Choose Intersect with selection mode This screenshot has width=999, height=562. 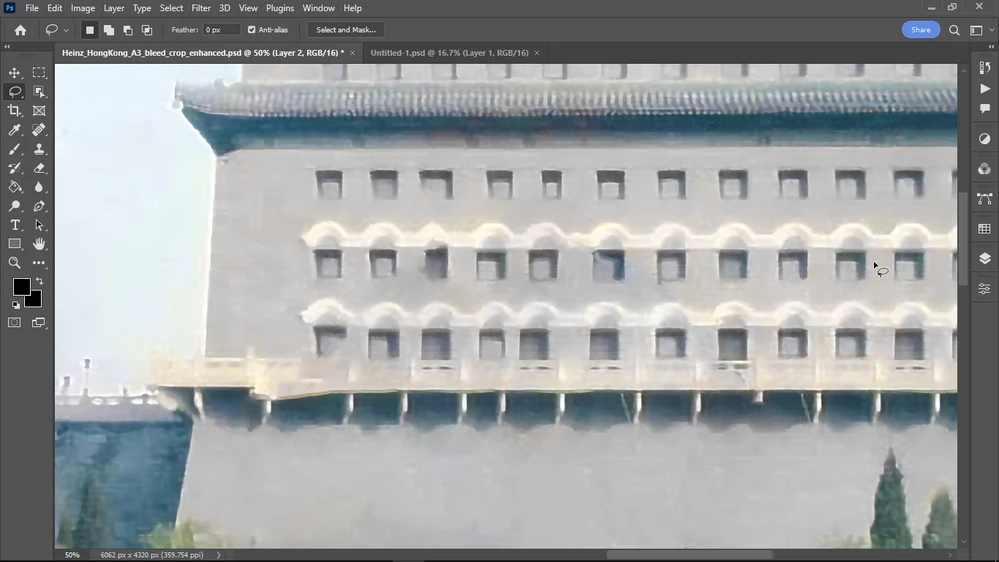[147, 30]
